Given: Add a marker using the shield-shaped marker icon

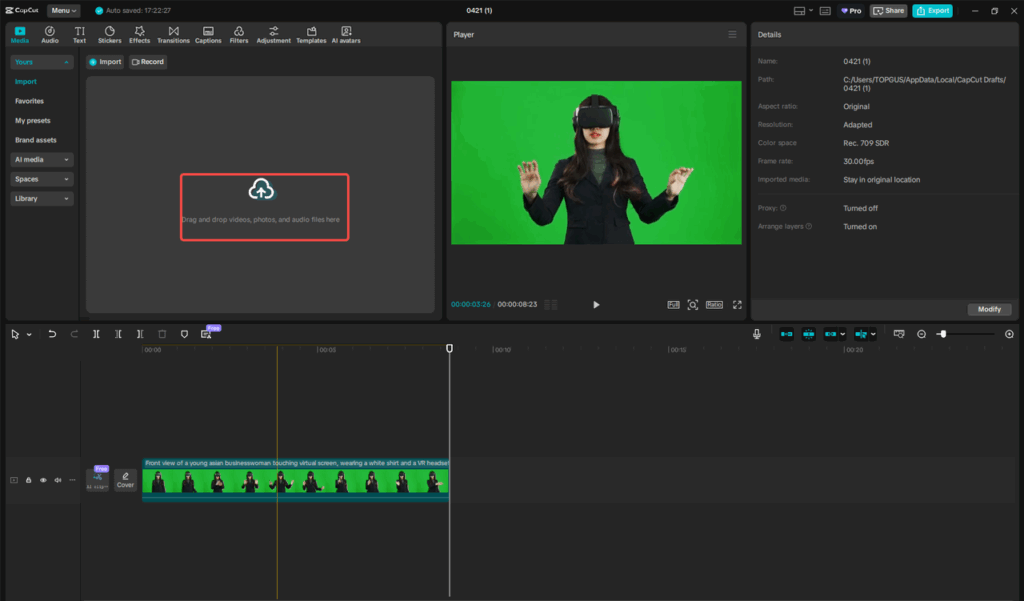Looking at the screenshot, I should click(184, 334).
